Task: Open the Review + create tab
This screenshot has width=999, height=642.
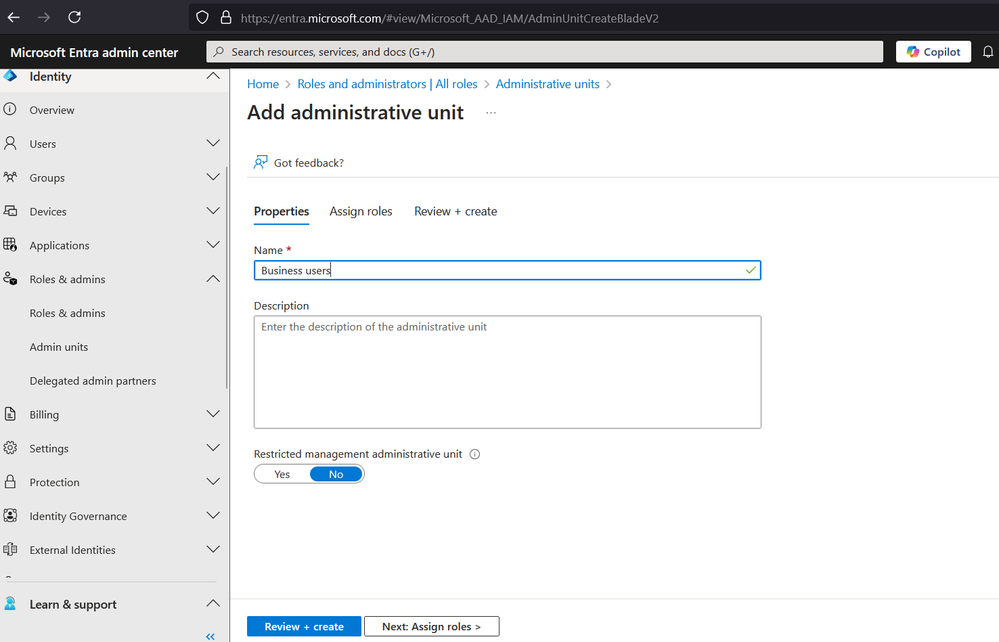Action: click(x=456, y=211)
